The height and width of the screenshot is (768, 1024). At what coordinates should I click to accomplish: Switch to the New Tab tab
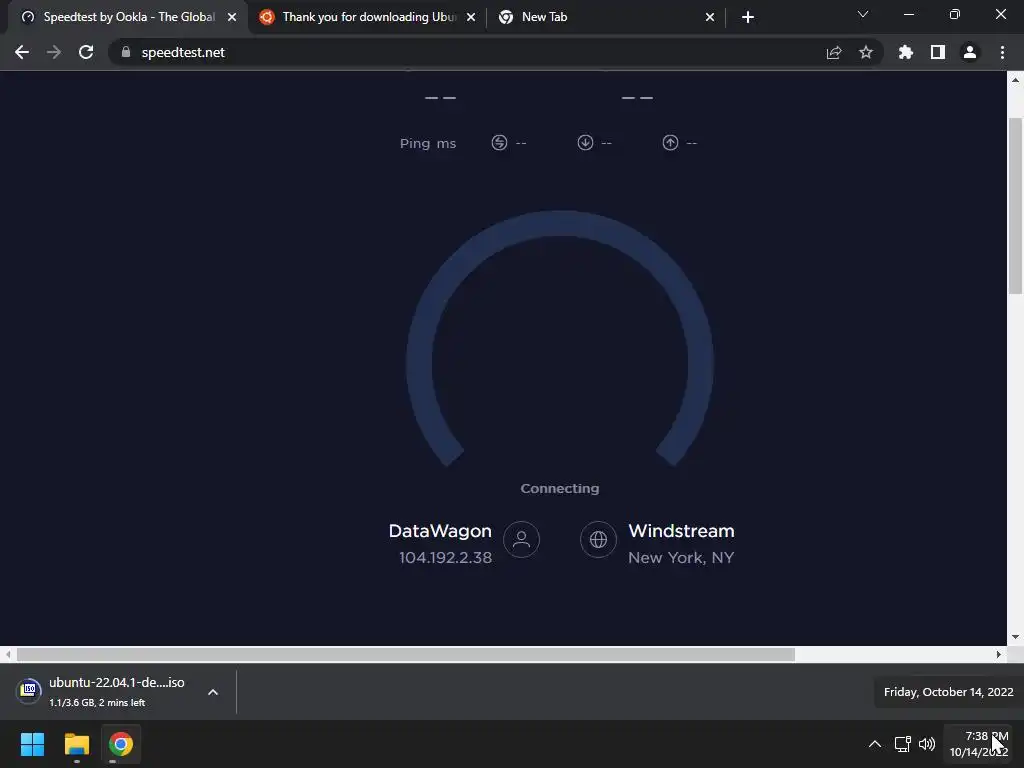pos(607,17)
